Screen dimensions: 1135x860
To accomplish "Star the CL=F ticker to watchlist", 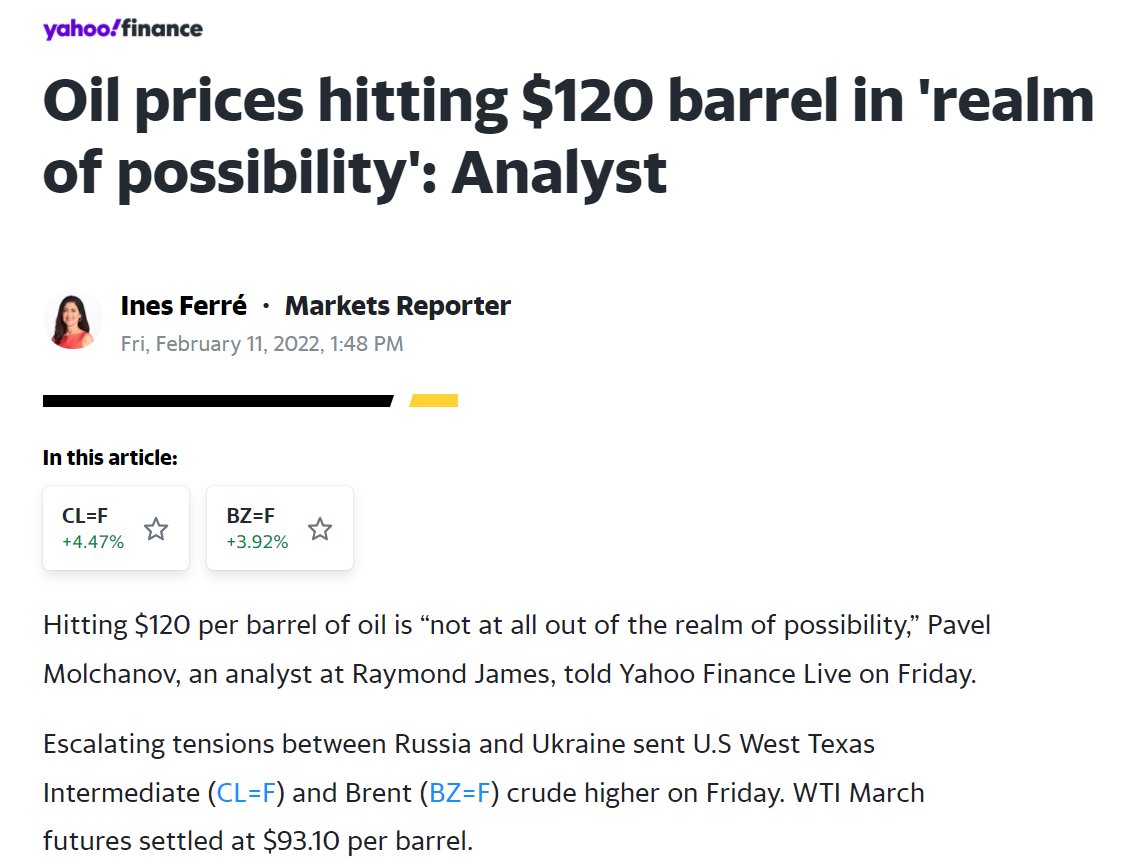I will click(156, 529).
